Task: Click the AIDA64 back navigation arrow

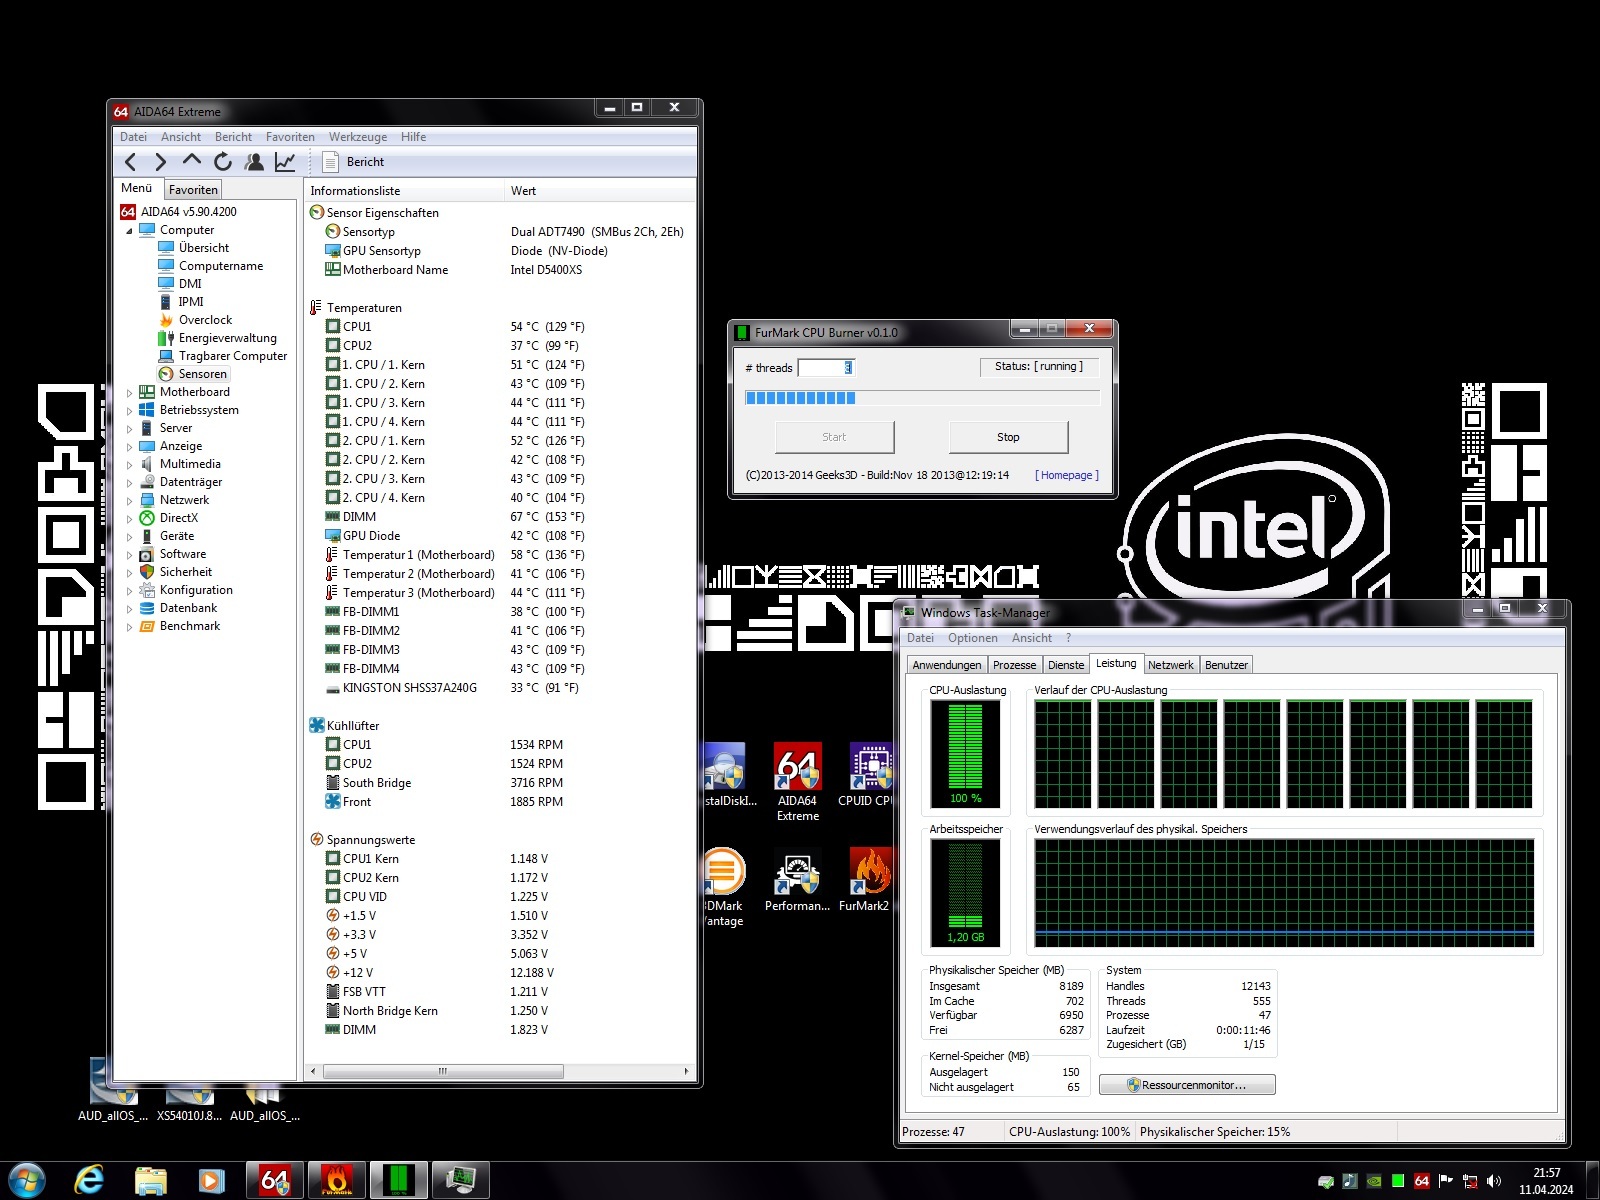Action: (x=131, y=162)
